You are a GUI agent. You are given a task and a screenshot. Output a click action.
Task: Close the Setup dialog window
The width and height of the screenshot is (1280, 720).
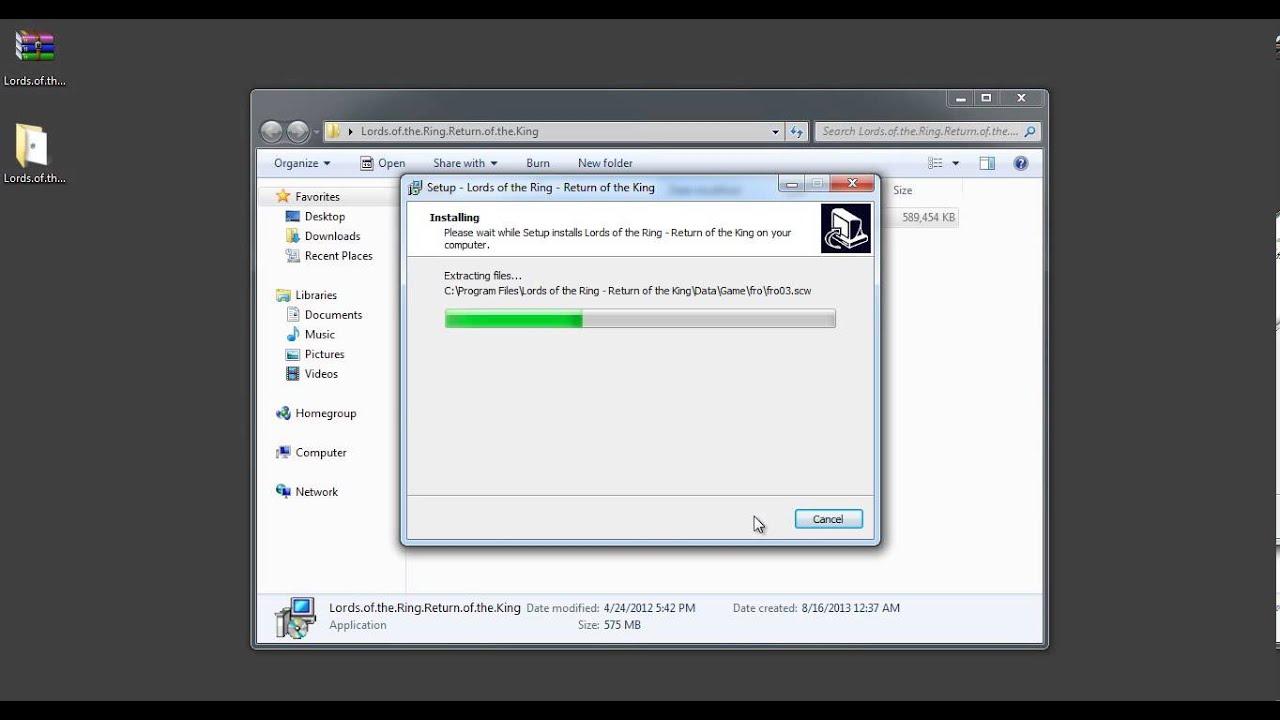853,184
